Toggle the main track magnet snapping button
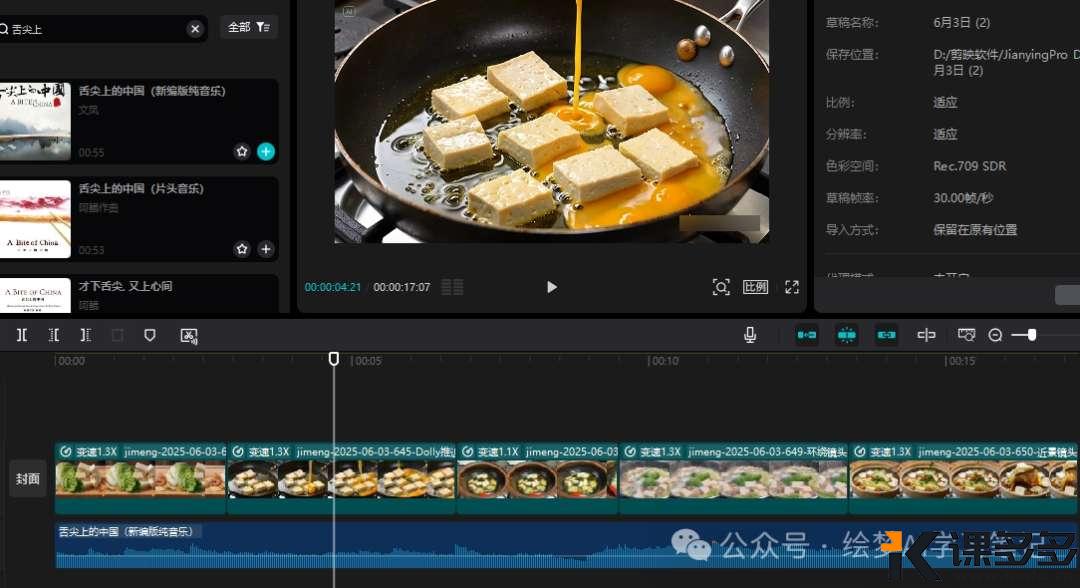 point(807,335)
